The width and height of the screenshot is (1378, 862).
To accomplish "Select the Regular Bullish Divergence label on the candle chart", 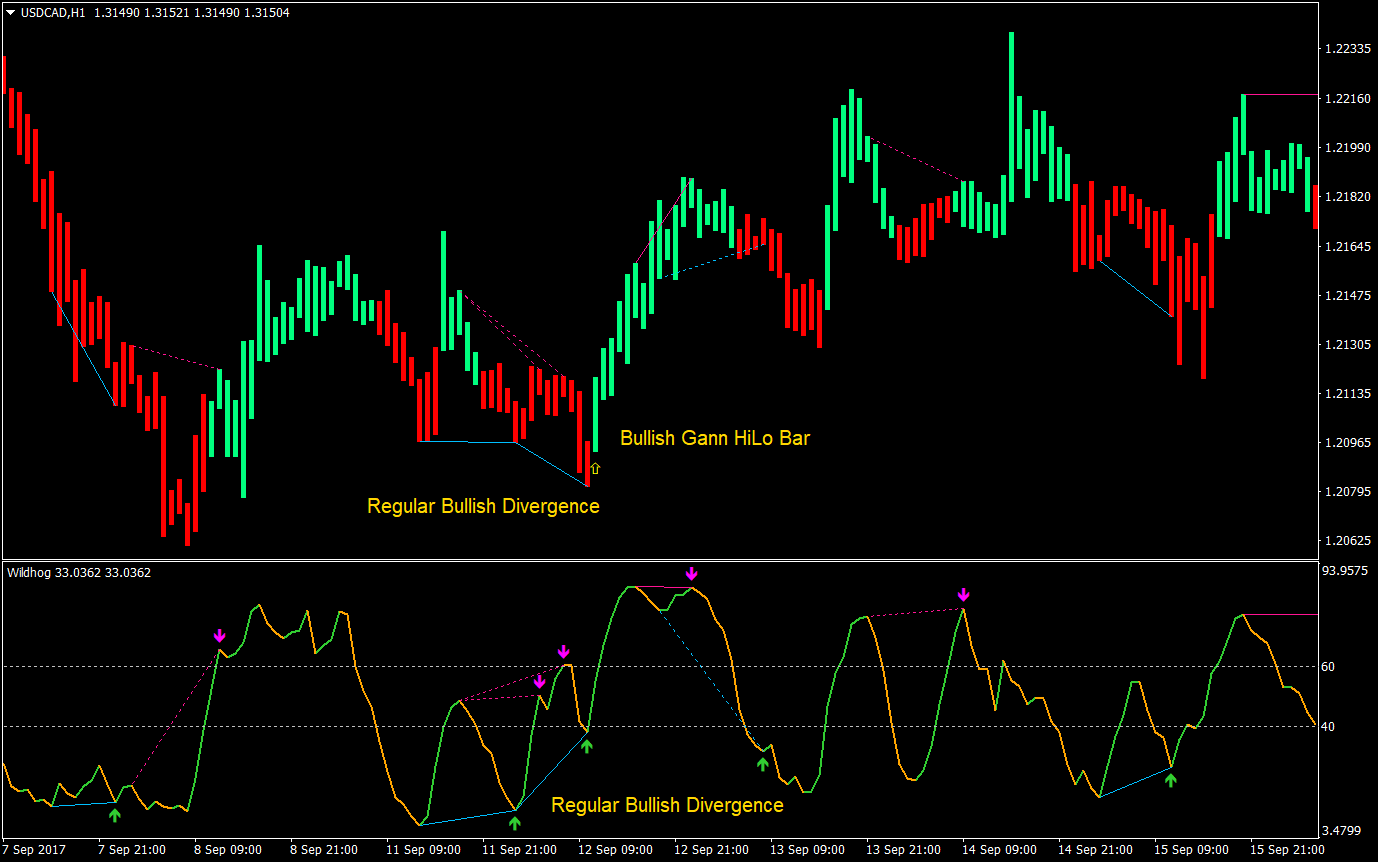I will click(x=483, y=506).
